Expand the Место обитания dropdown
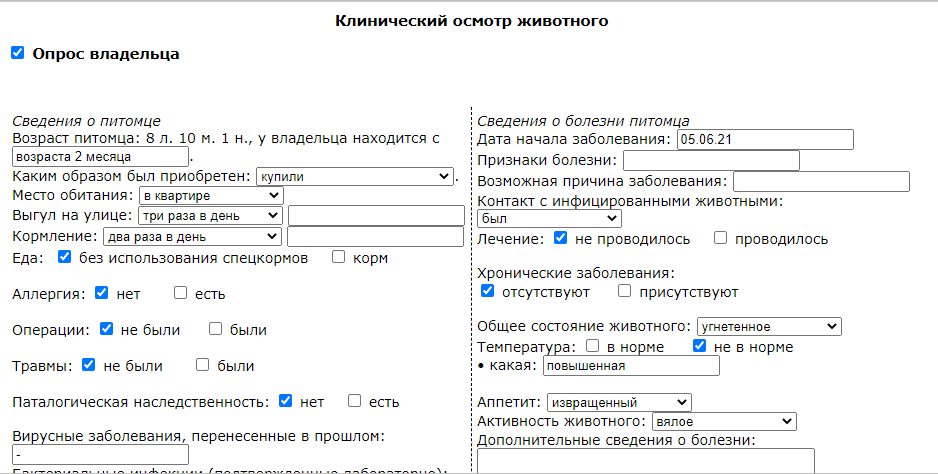Image resolution: width=938 pixels, height=474 pixels. (x=212, y=195)
